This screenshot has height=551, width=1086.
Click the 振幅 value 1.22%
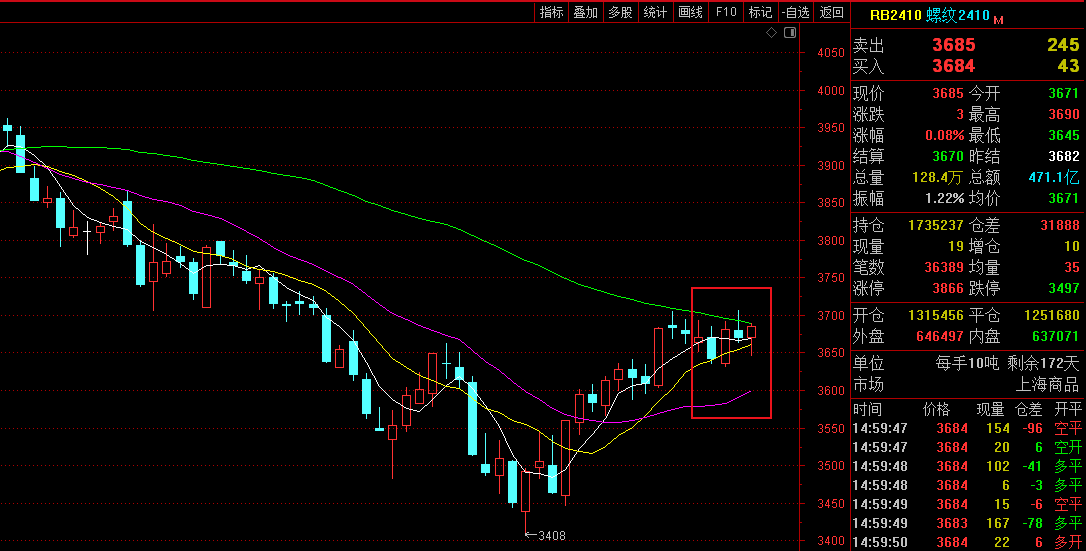click(x=945, y=198)
